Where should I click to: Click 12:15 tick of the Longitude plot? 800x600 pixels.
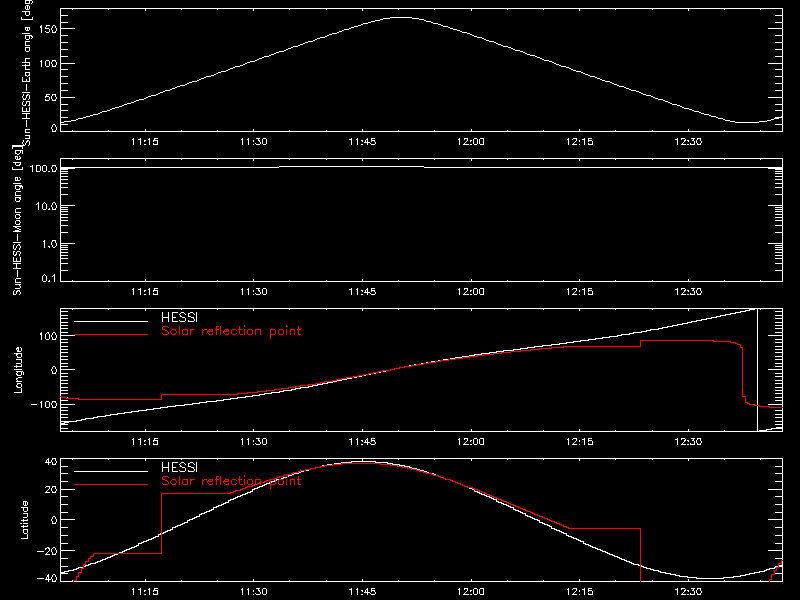pos(580,442)
